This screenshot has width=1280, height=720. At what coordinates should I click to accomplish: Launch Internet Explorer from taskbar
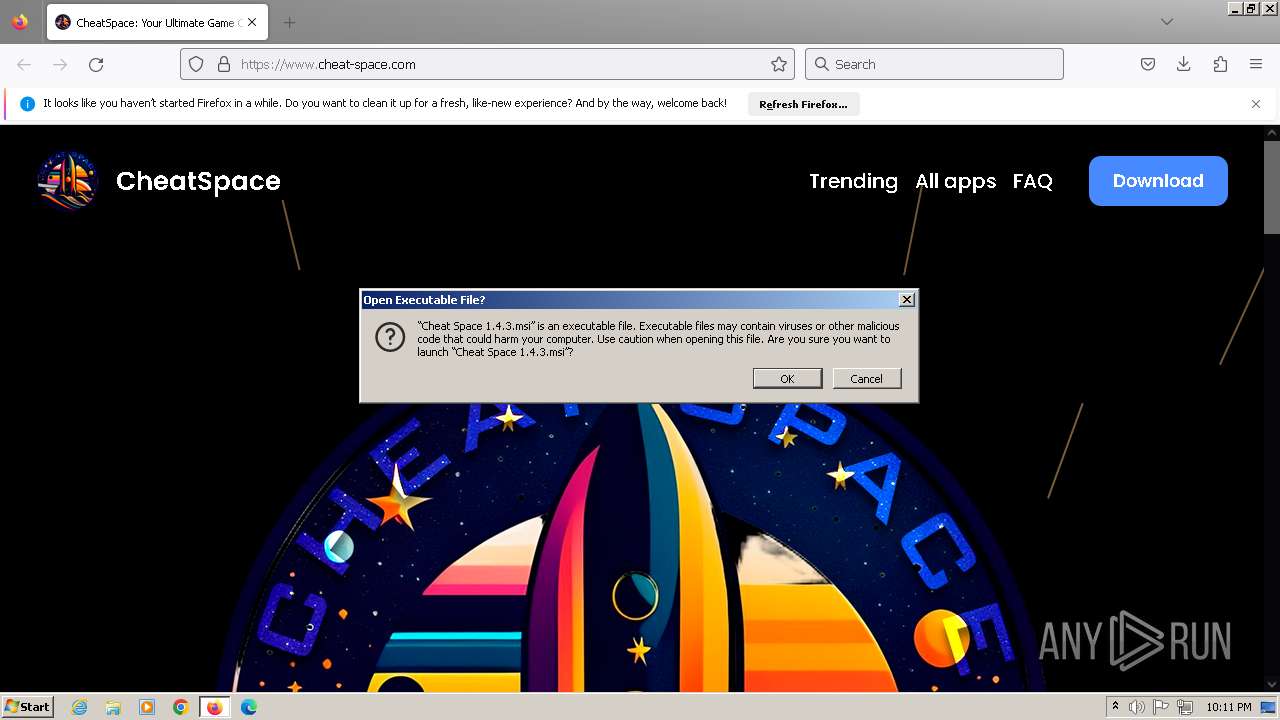click(79, 707)
